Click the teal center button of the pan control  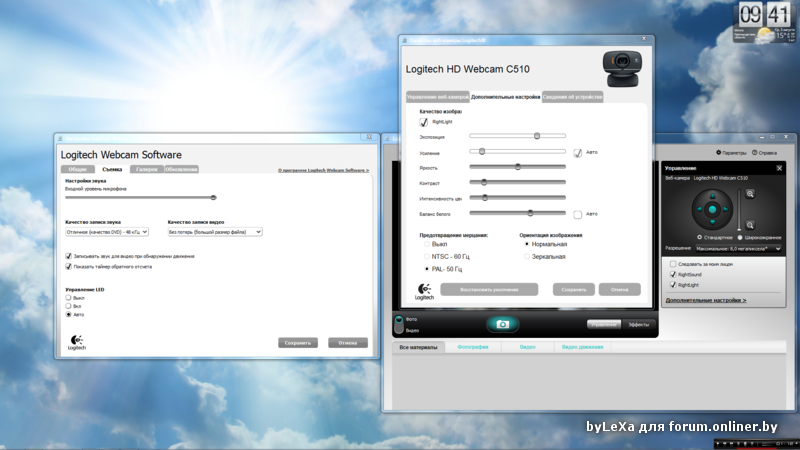(x=713, y=209)
